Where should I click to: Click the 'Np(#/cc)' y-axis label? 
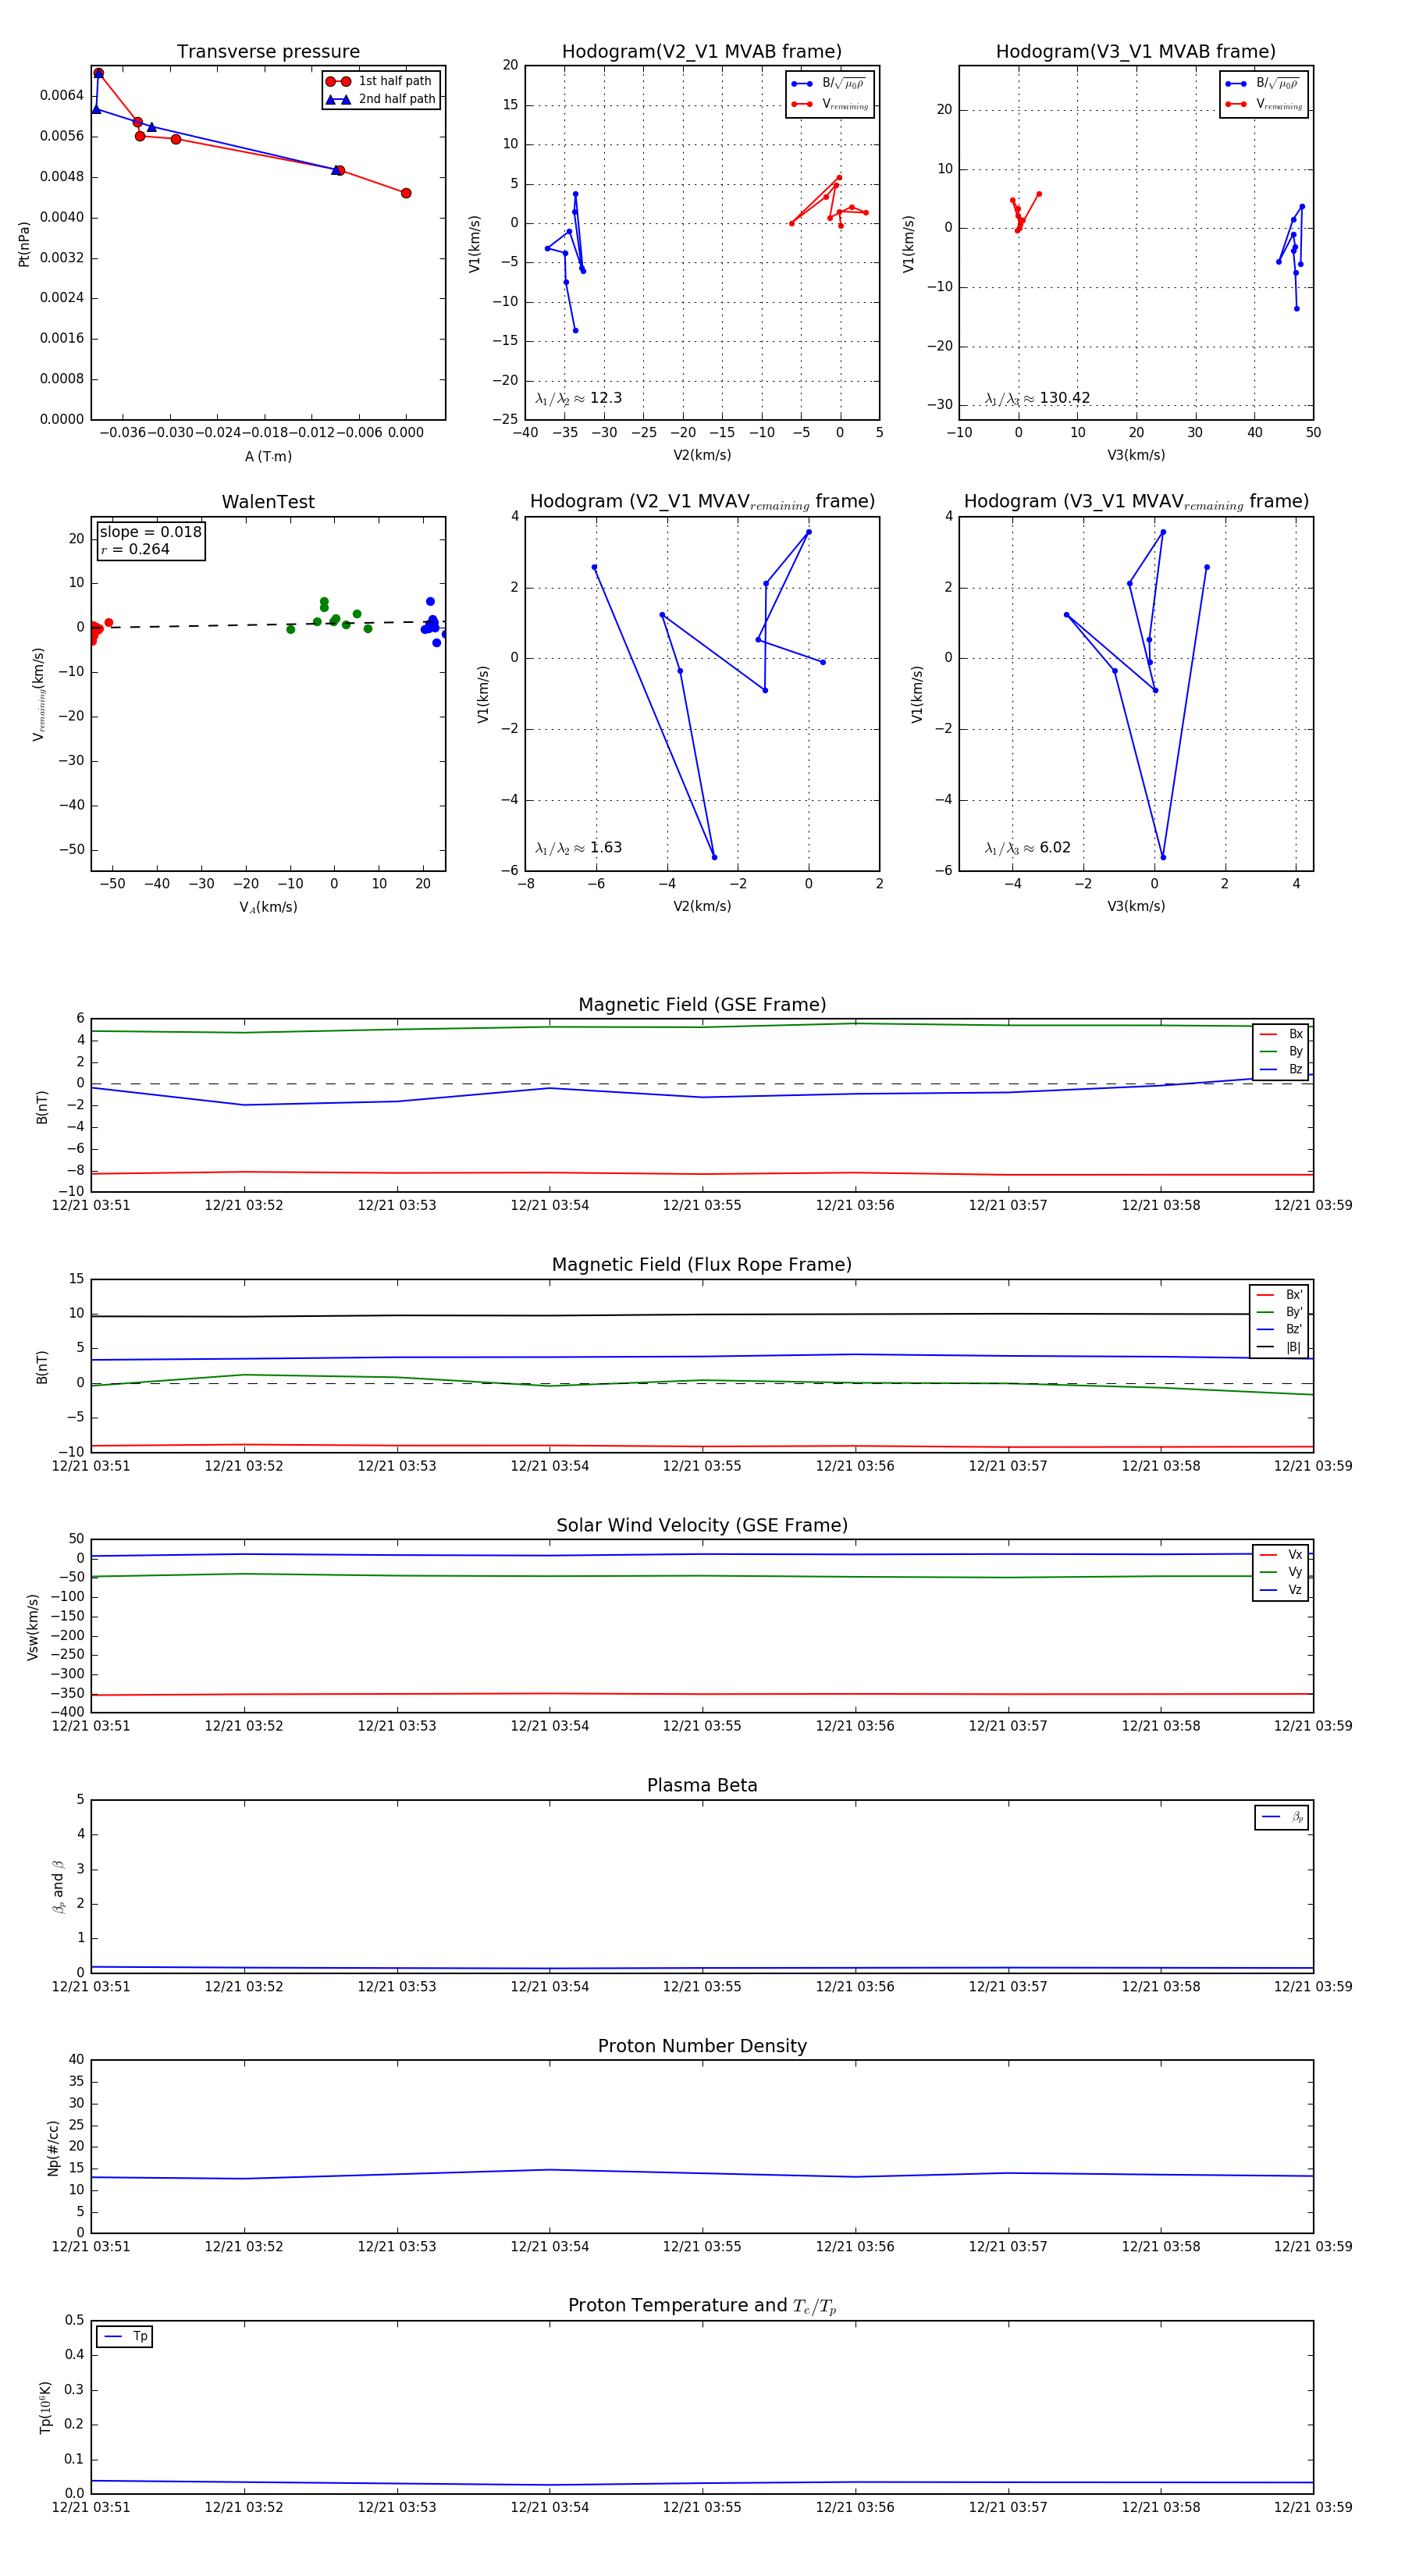click(x=53, y=2147)
